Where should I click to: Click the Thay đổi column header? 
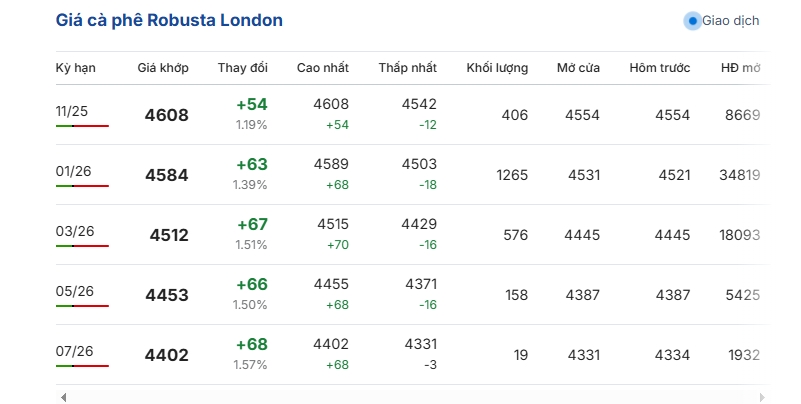point(243,68)
